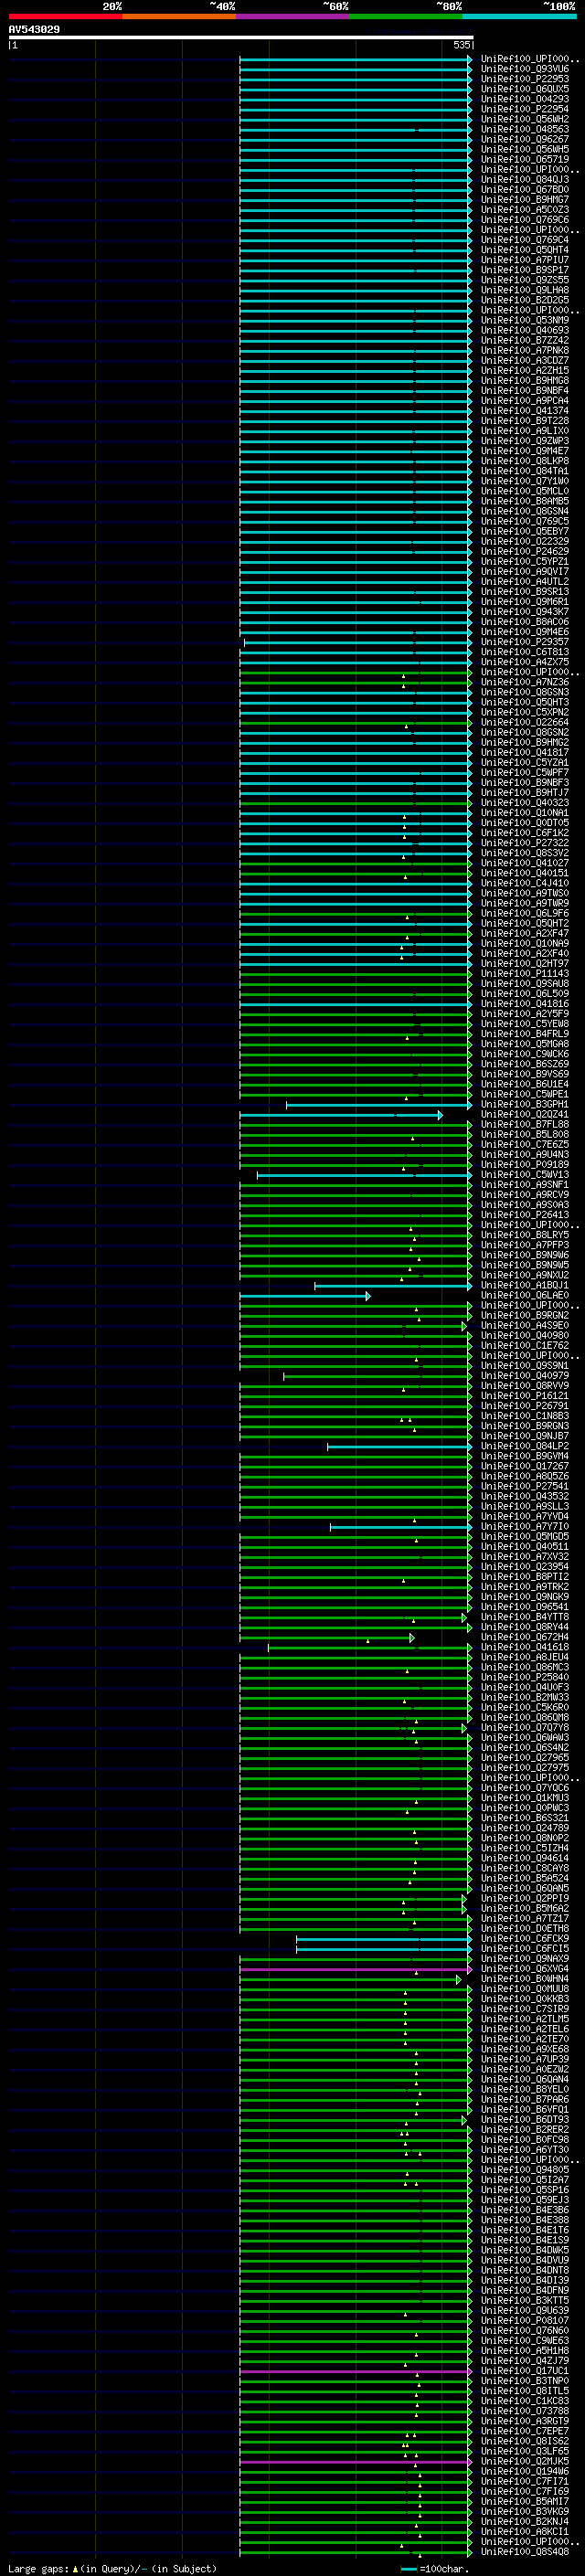Select hit label UniRef100_C5WV13
Viewport: 585px width, 2576px height.
(525, 1175)
